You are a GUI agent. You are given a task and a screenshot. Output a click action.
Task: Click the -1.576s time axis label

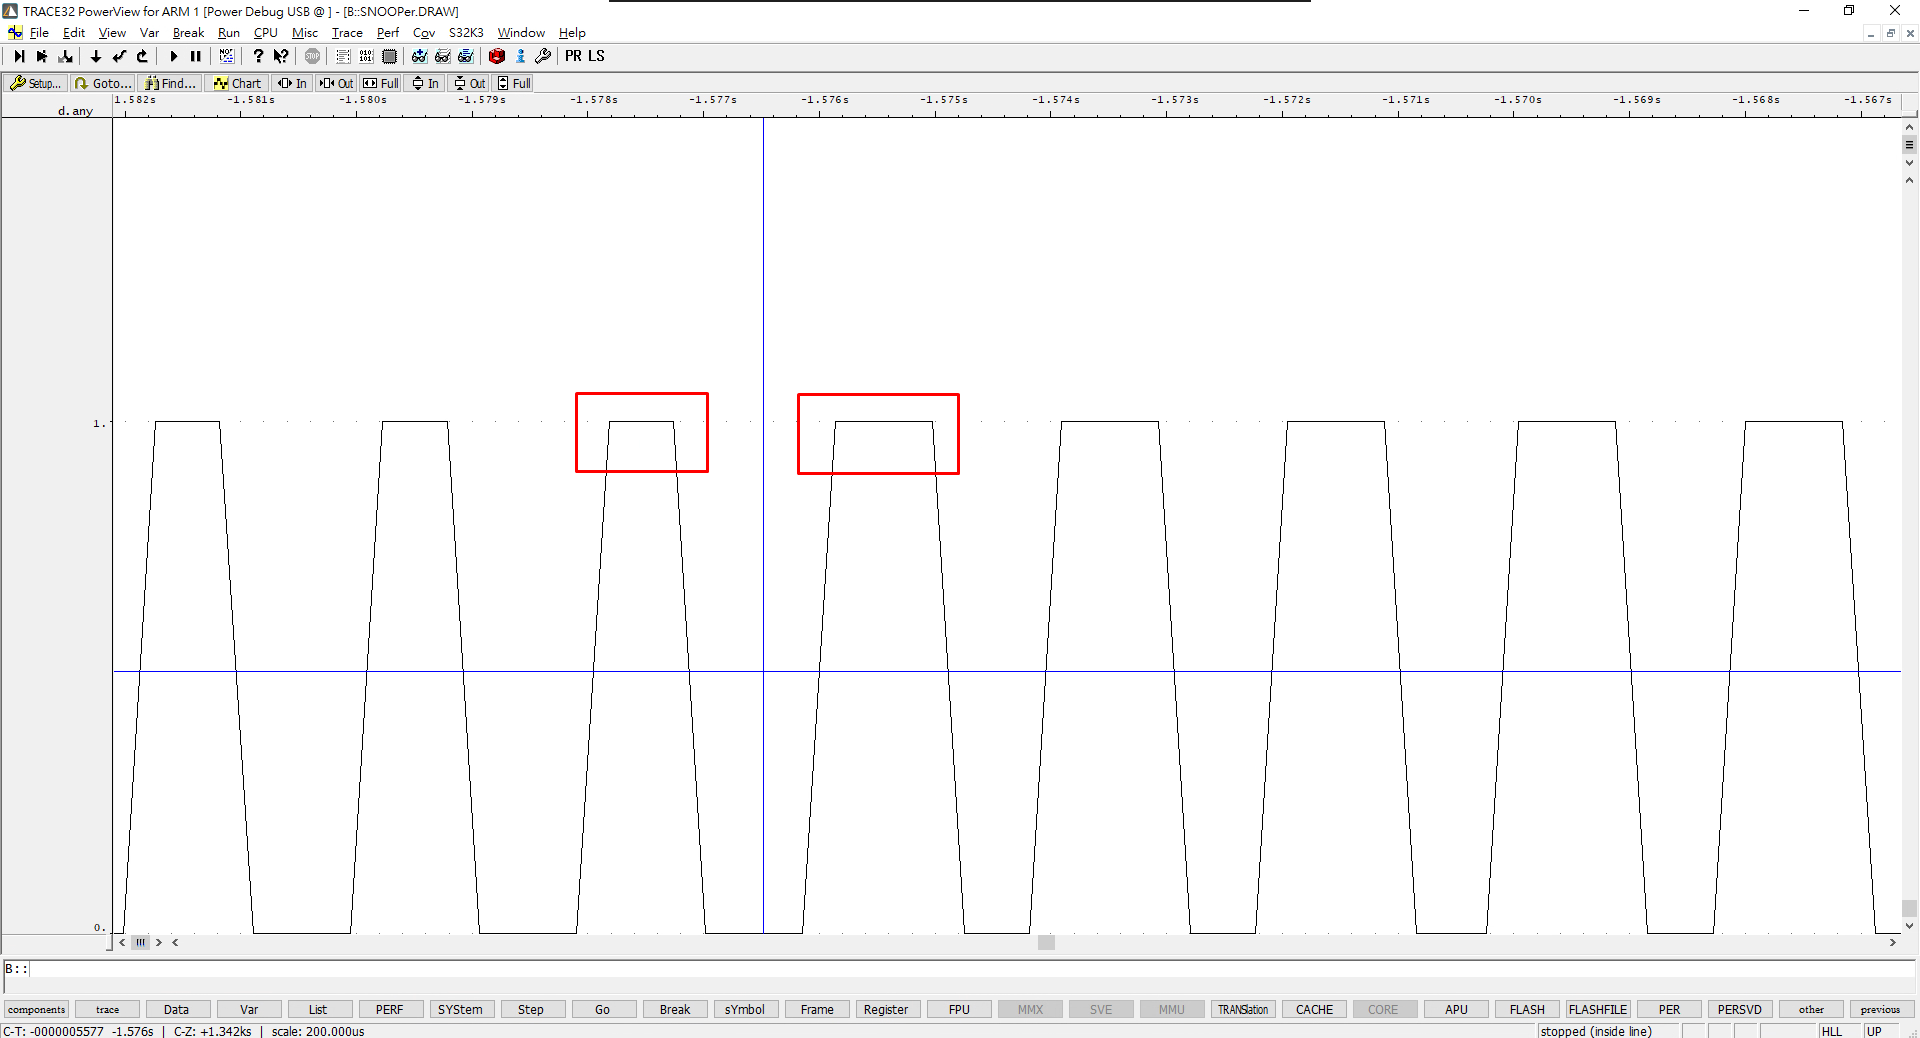(825, 100)
